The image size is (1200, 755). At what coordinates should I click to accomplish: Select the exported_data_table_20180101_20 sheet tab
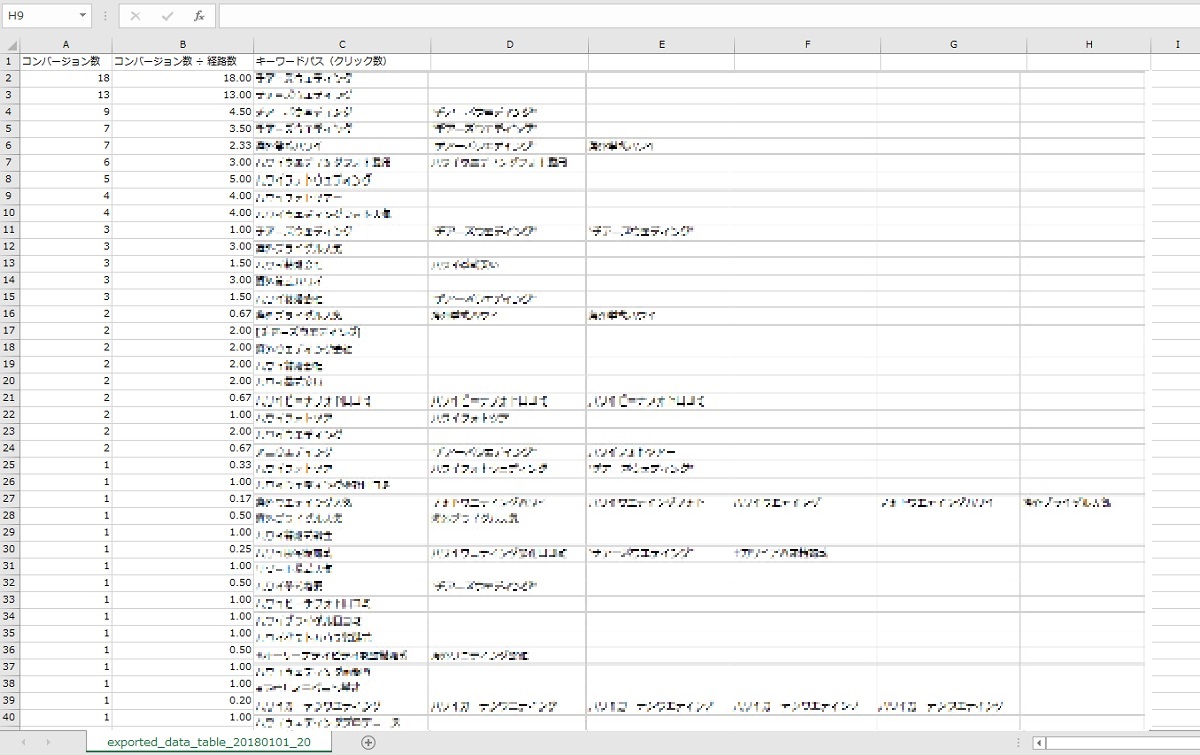pyautogui.click(x=209, y=742)
